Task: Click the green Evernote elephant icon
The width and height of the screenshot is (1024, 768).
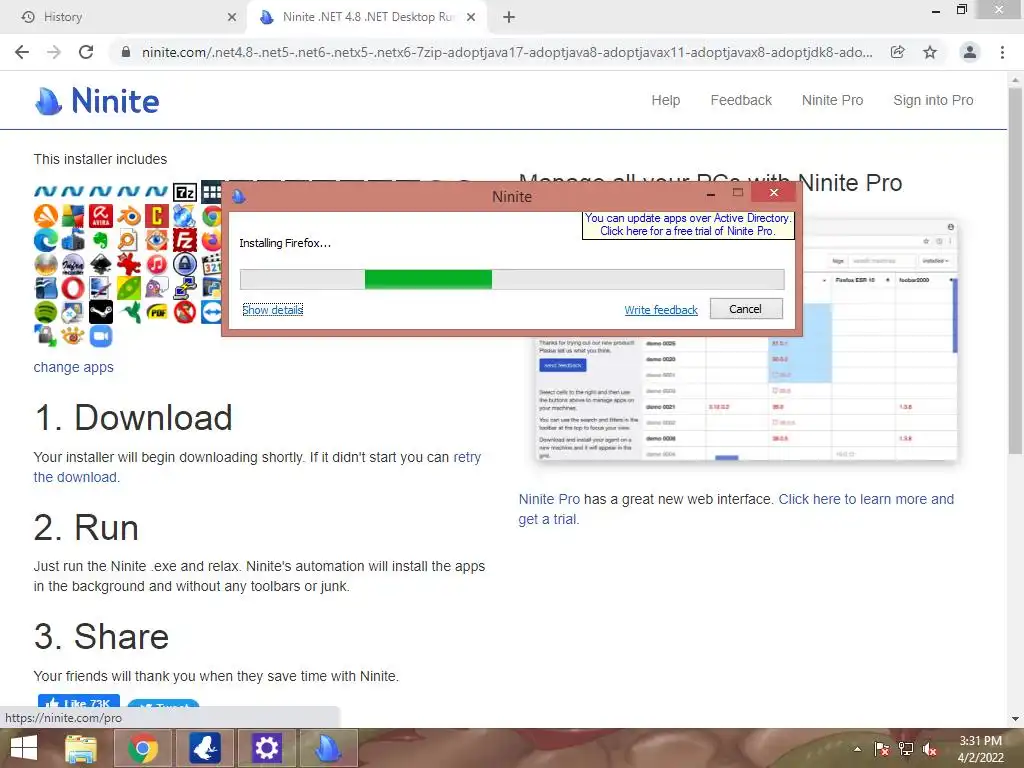Action: point(101,240)
